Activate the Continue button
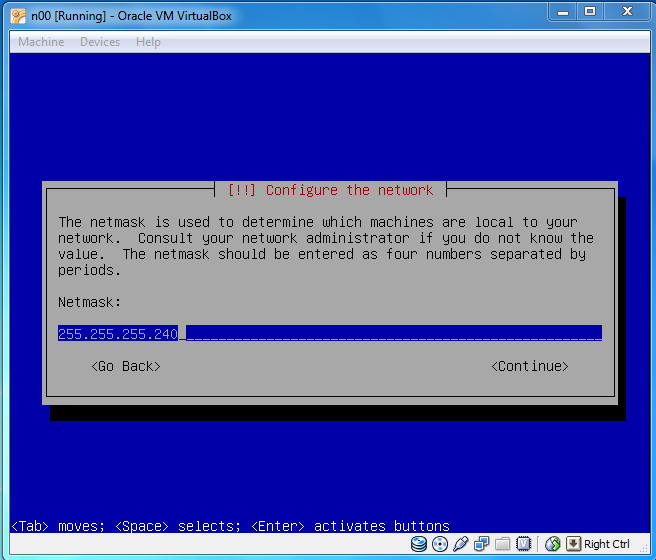 click(530, 366)
